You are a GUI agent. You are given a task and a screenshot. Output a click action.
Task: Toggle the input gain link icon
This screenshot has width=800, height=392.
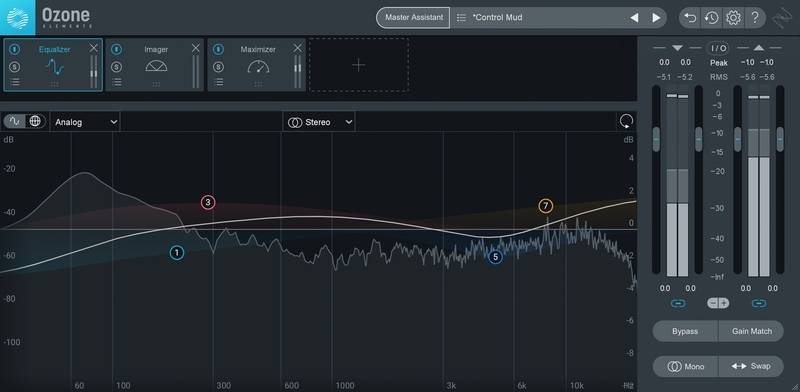[x=678, y=303]
